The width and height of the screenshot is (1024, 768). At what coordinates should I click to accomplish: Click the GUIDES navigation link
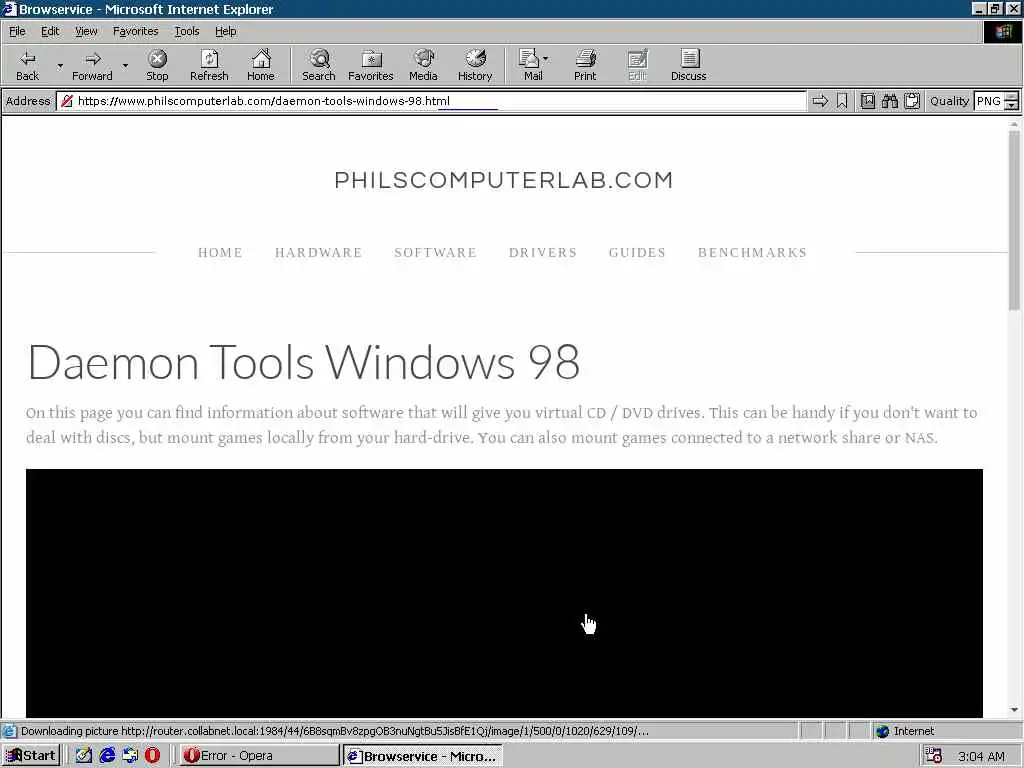click(x=637, y=253)
